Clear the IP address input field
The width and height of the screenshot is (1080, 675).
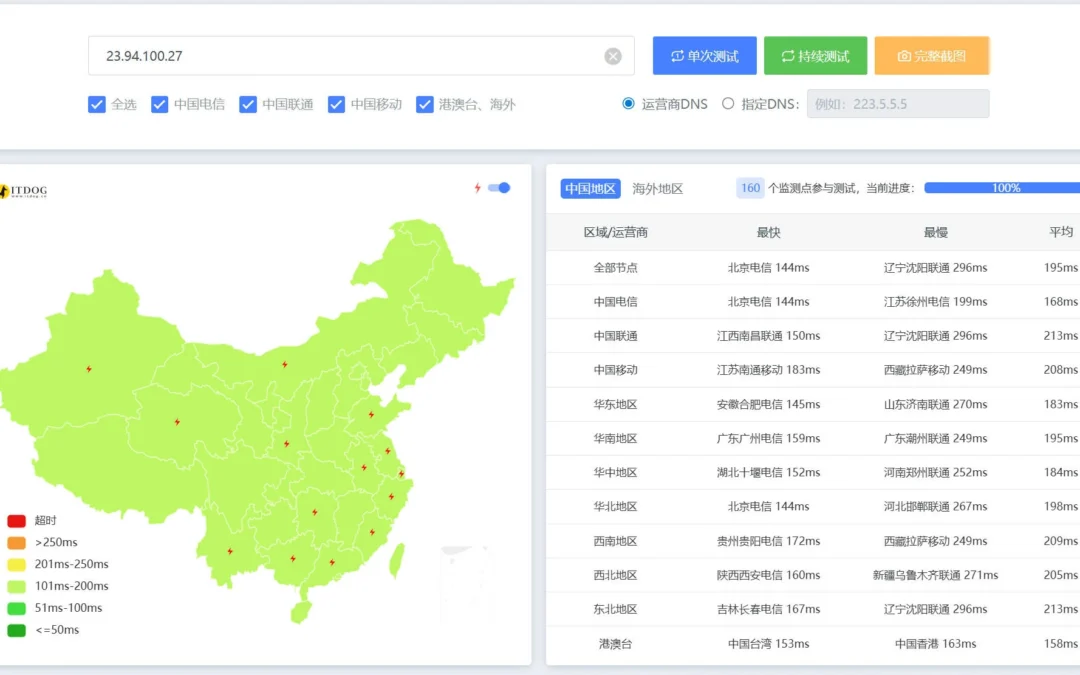click(612, 56)
